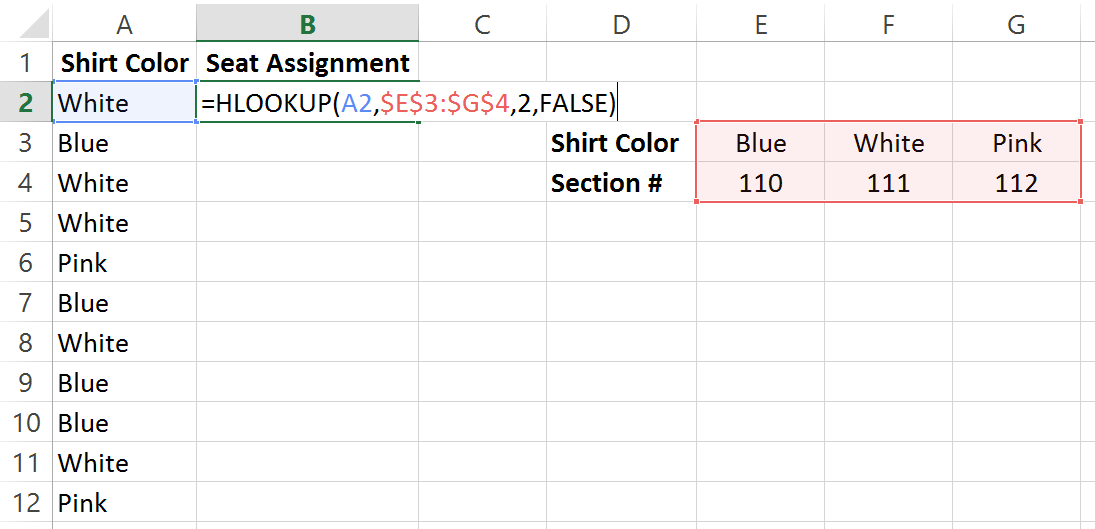Select row 6 header
The width and height of the screenshot is (1095, 529).
pos(26,263)
